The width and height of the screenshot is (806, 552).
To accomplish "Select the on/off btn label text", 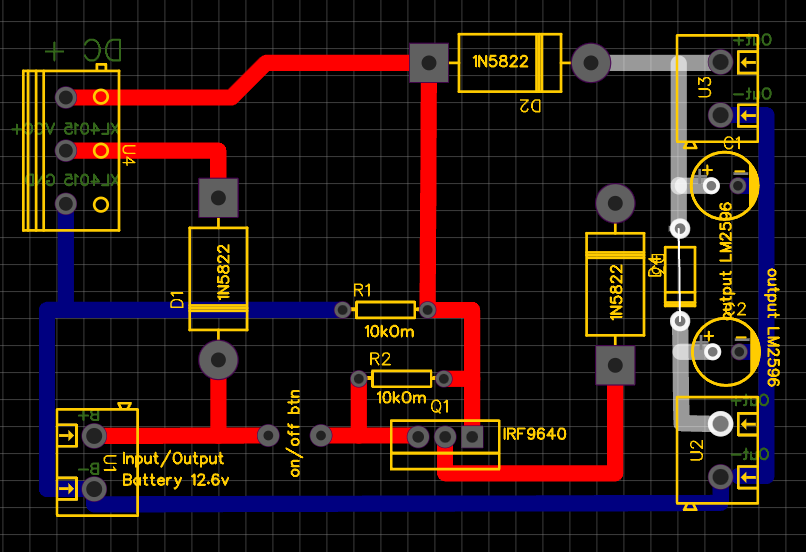I will pyautogui.click(x=295, y=433).
